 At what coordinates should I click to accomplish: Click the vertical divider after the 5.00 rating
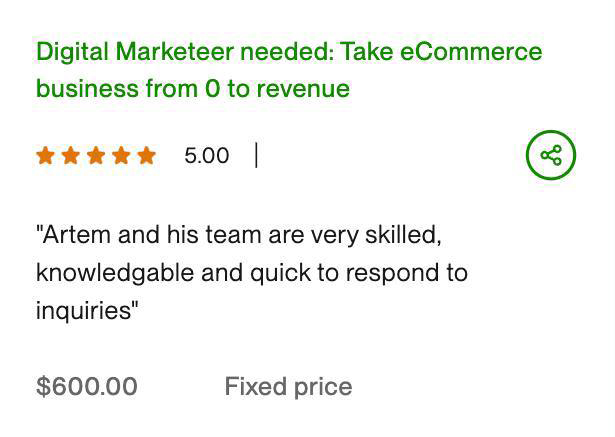[x=256, y=155]
